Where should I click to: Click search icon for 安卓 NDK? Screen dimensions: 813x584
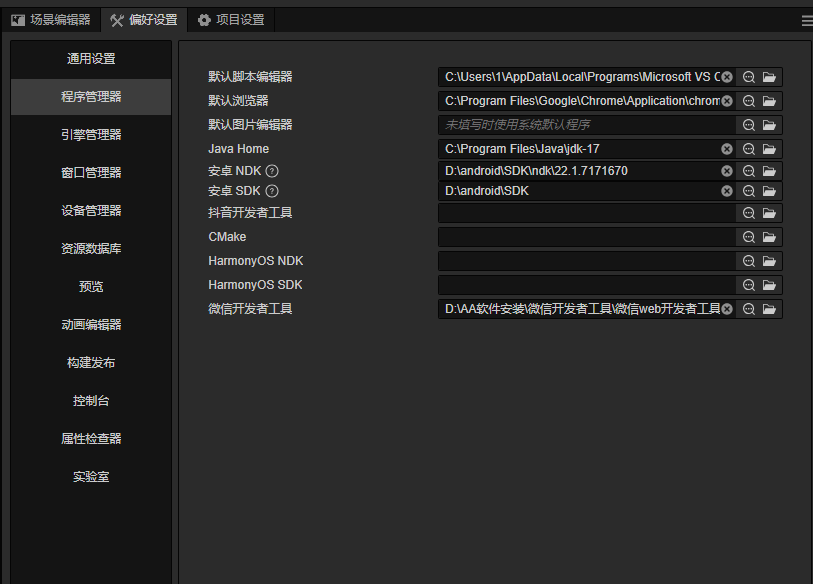(x=749, y=171)
